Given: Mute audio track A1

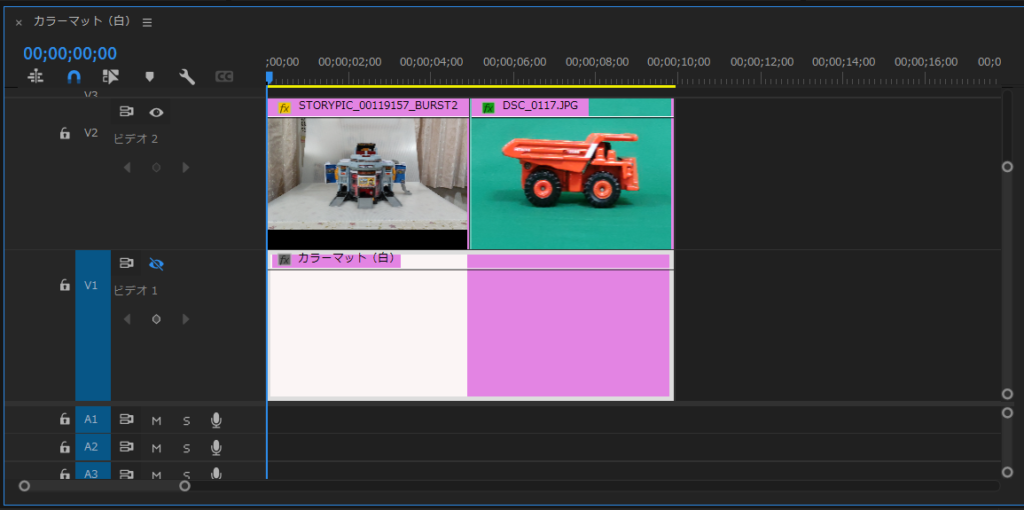Looking at the screenshot, I should (x=156, y=421).
